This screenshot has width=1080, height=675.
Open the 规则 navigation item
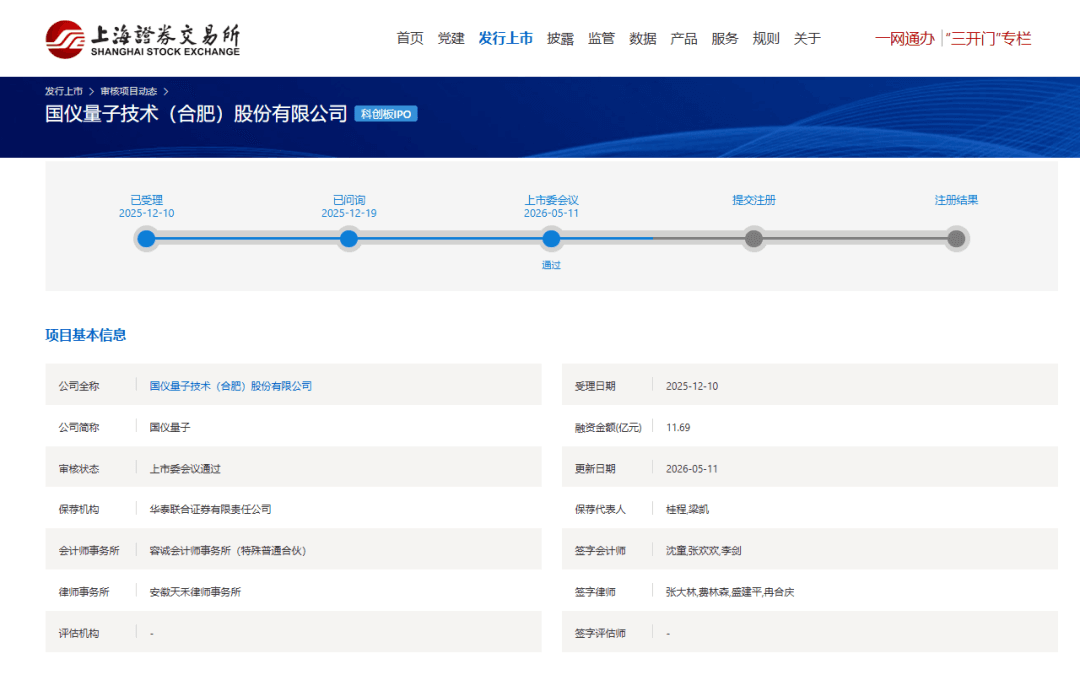tap(766, 39)
